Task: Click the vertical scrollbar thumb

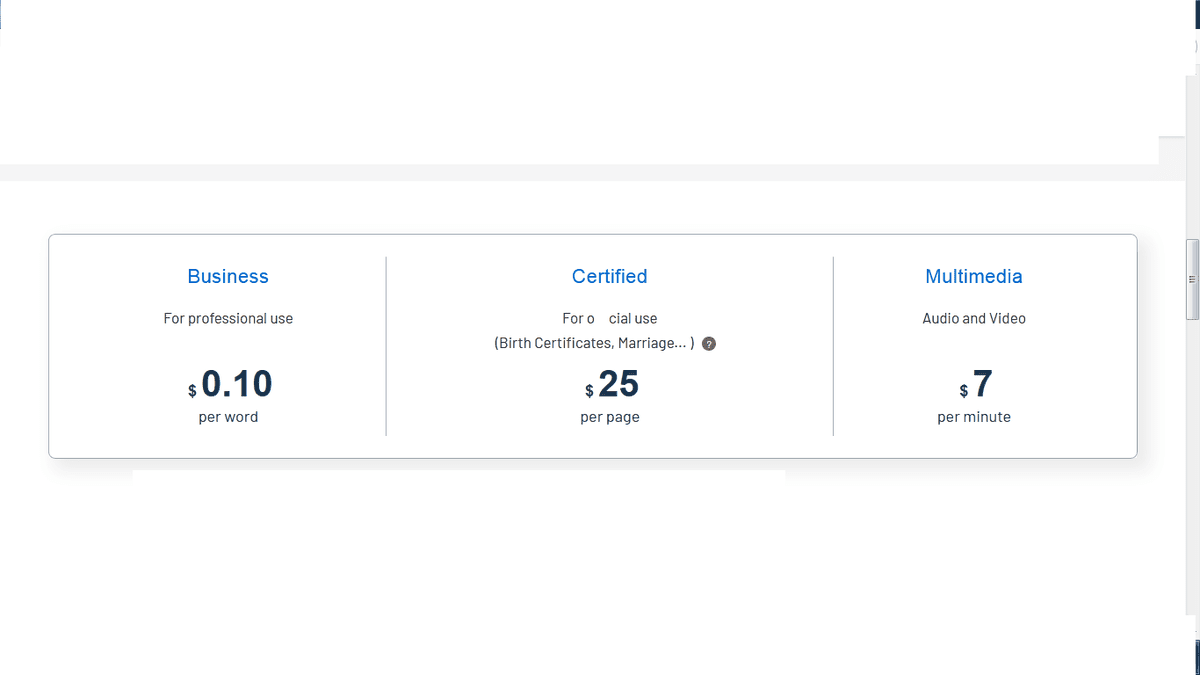Action: coord(1191,280)
